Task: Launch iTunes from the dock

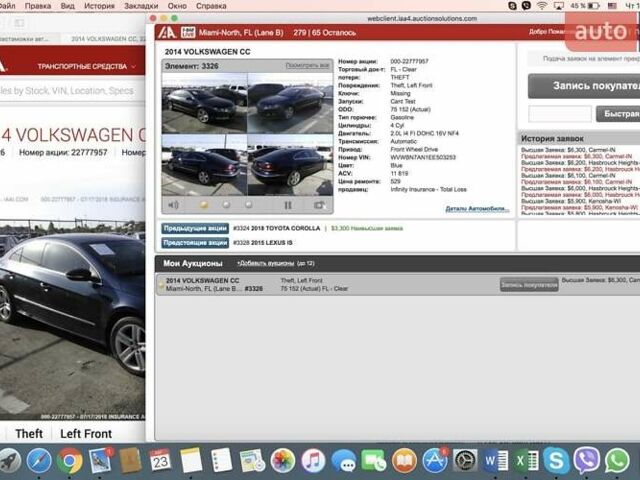Action: tap(313, 460)
